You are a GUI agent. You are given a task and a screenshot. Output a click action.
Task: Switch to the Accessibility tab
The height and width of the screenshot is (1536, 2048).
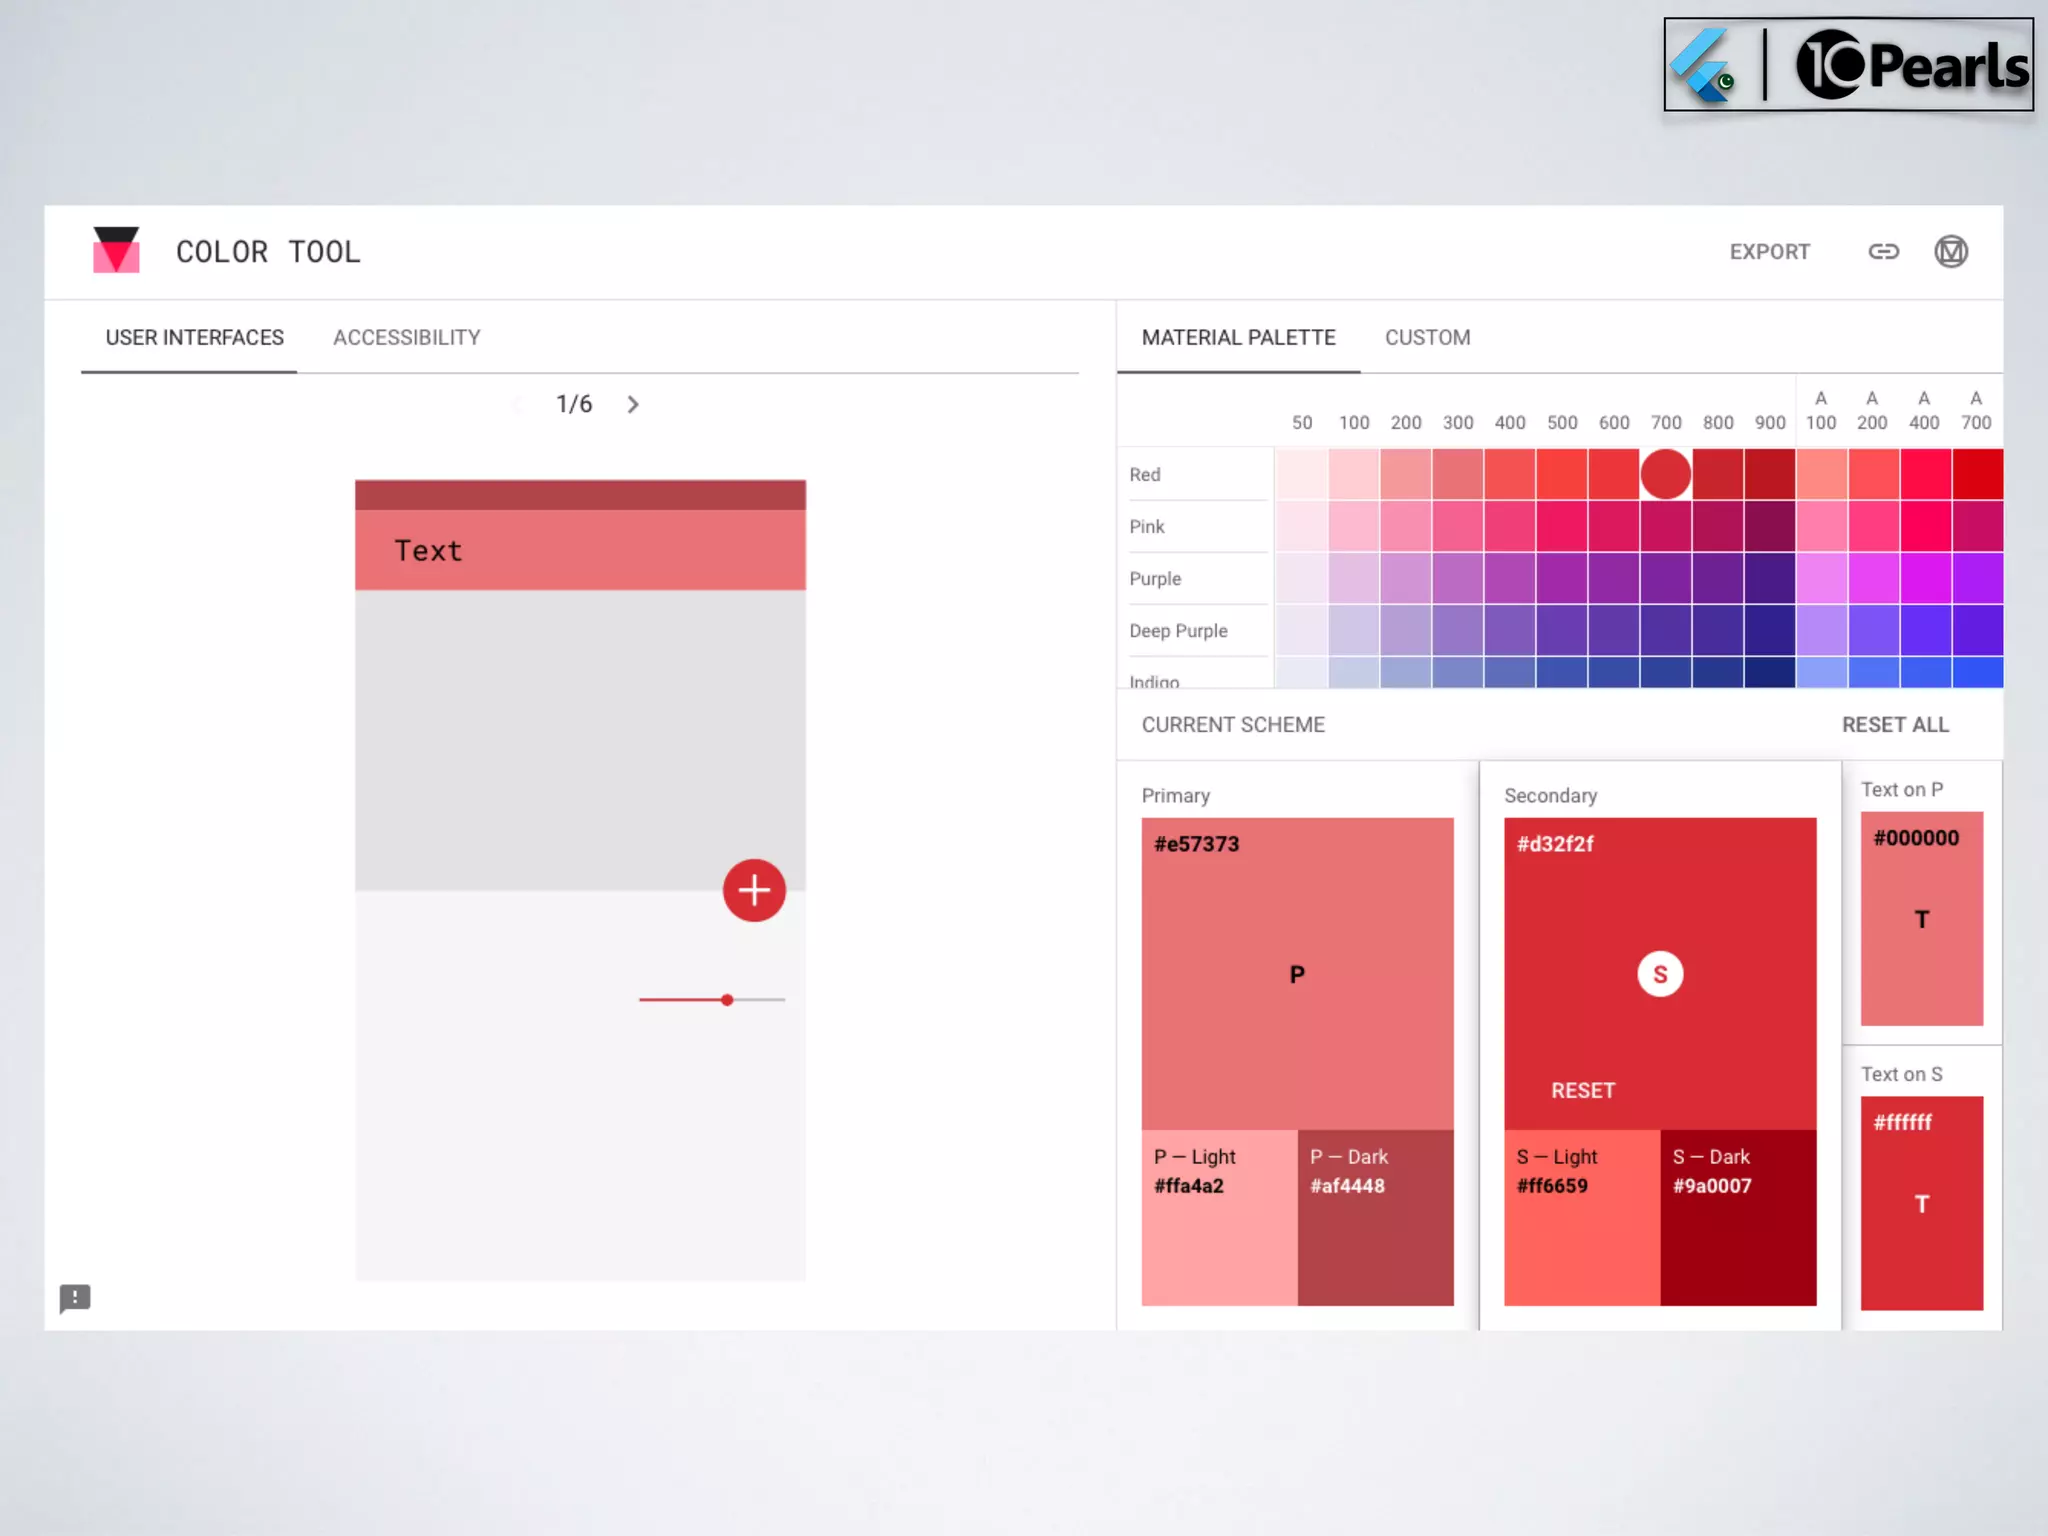pyautogui.click(x=406, y=338)
